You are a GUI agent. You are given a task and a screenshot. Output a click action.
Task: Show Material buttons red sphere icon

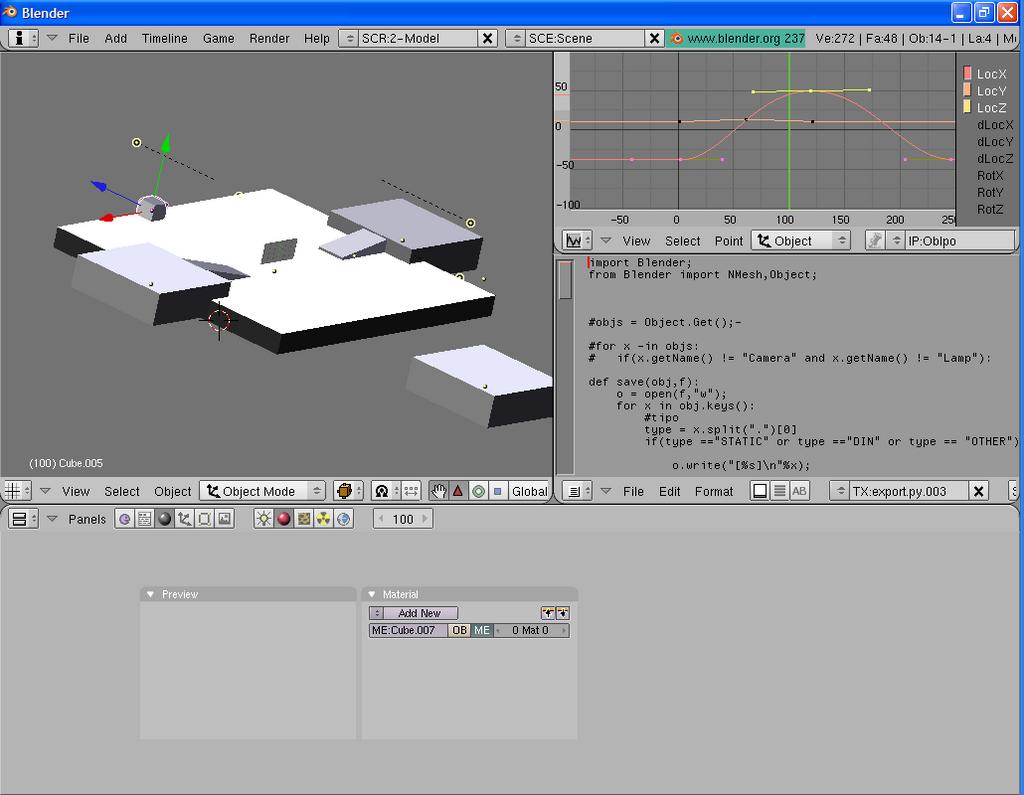point(283,519)
